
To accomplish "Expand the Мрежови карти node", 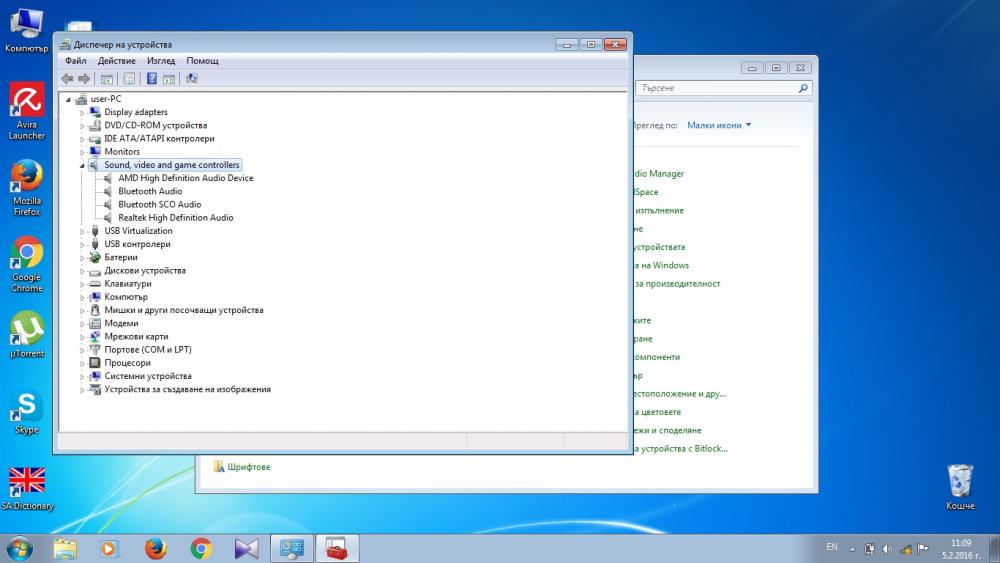I will tap(82, 337).
